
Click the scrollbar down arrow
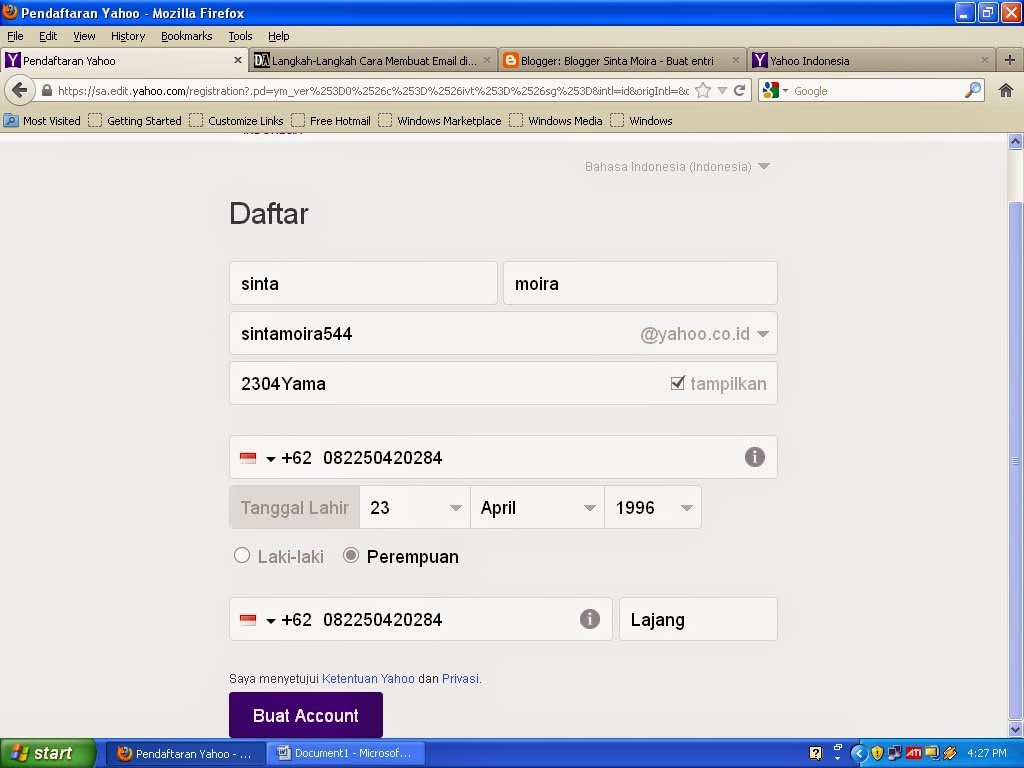coord(1016,729)
